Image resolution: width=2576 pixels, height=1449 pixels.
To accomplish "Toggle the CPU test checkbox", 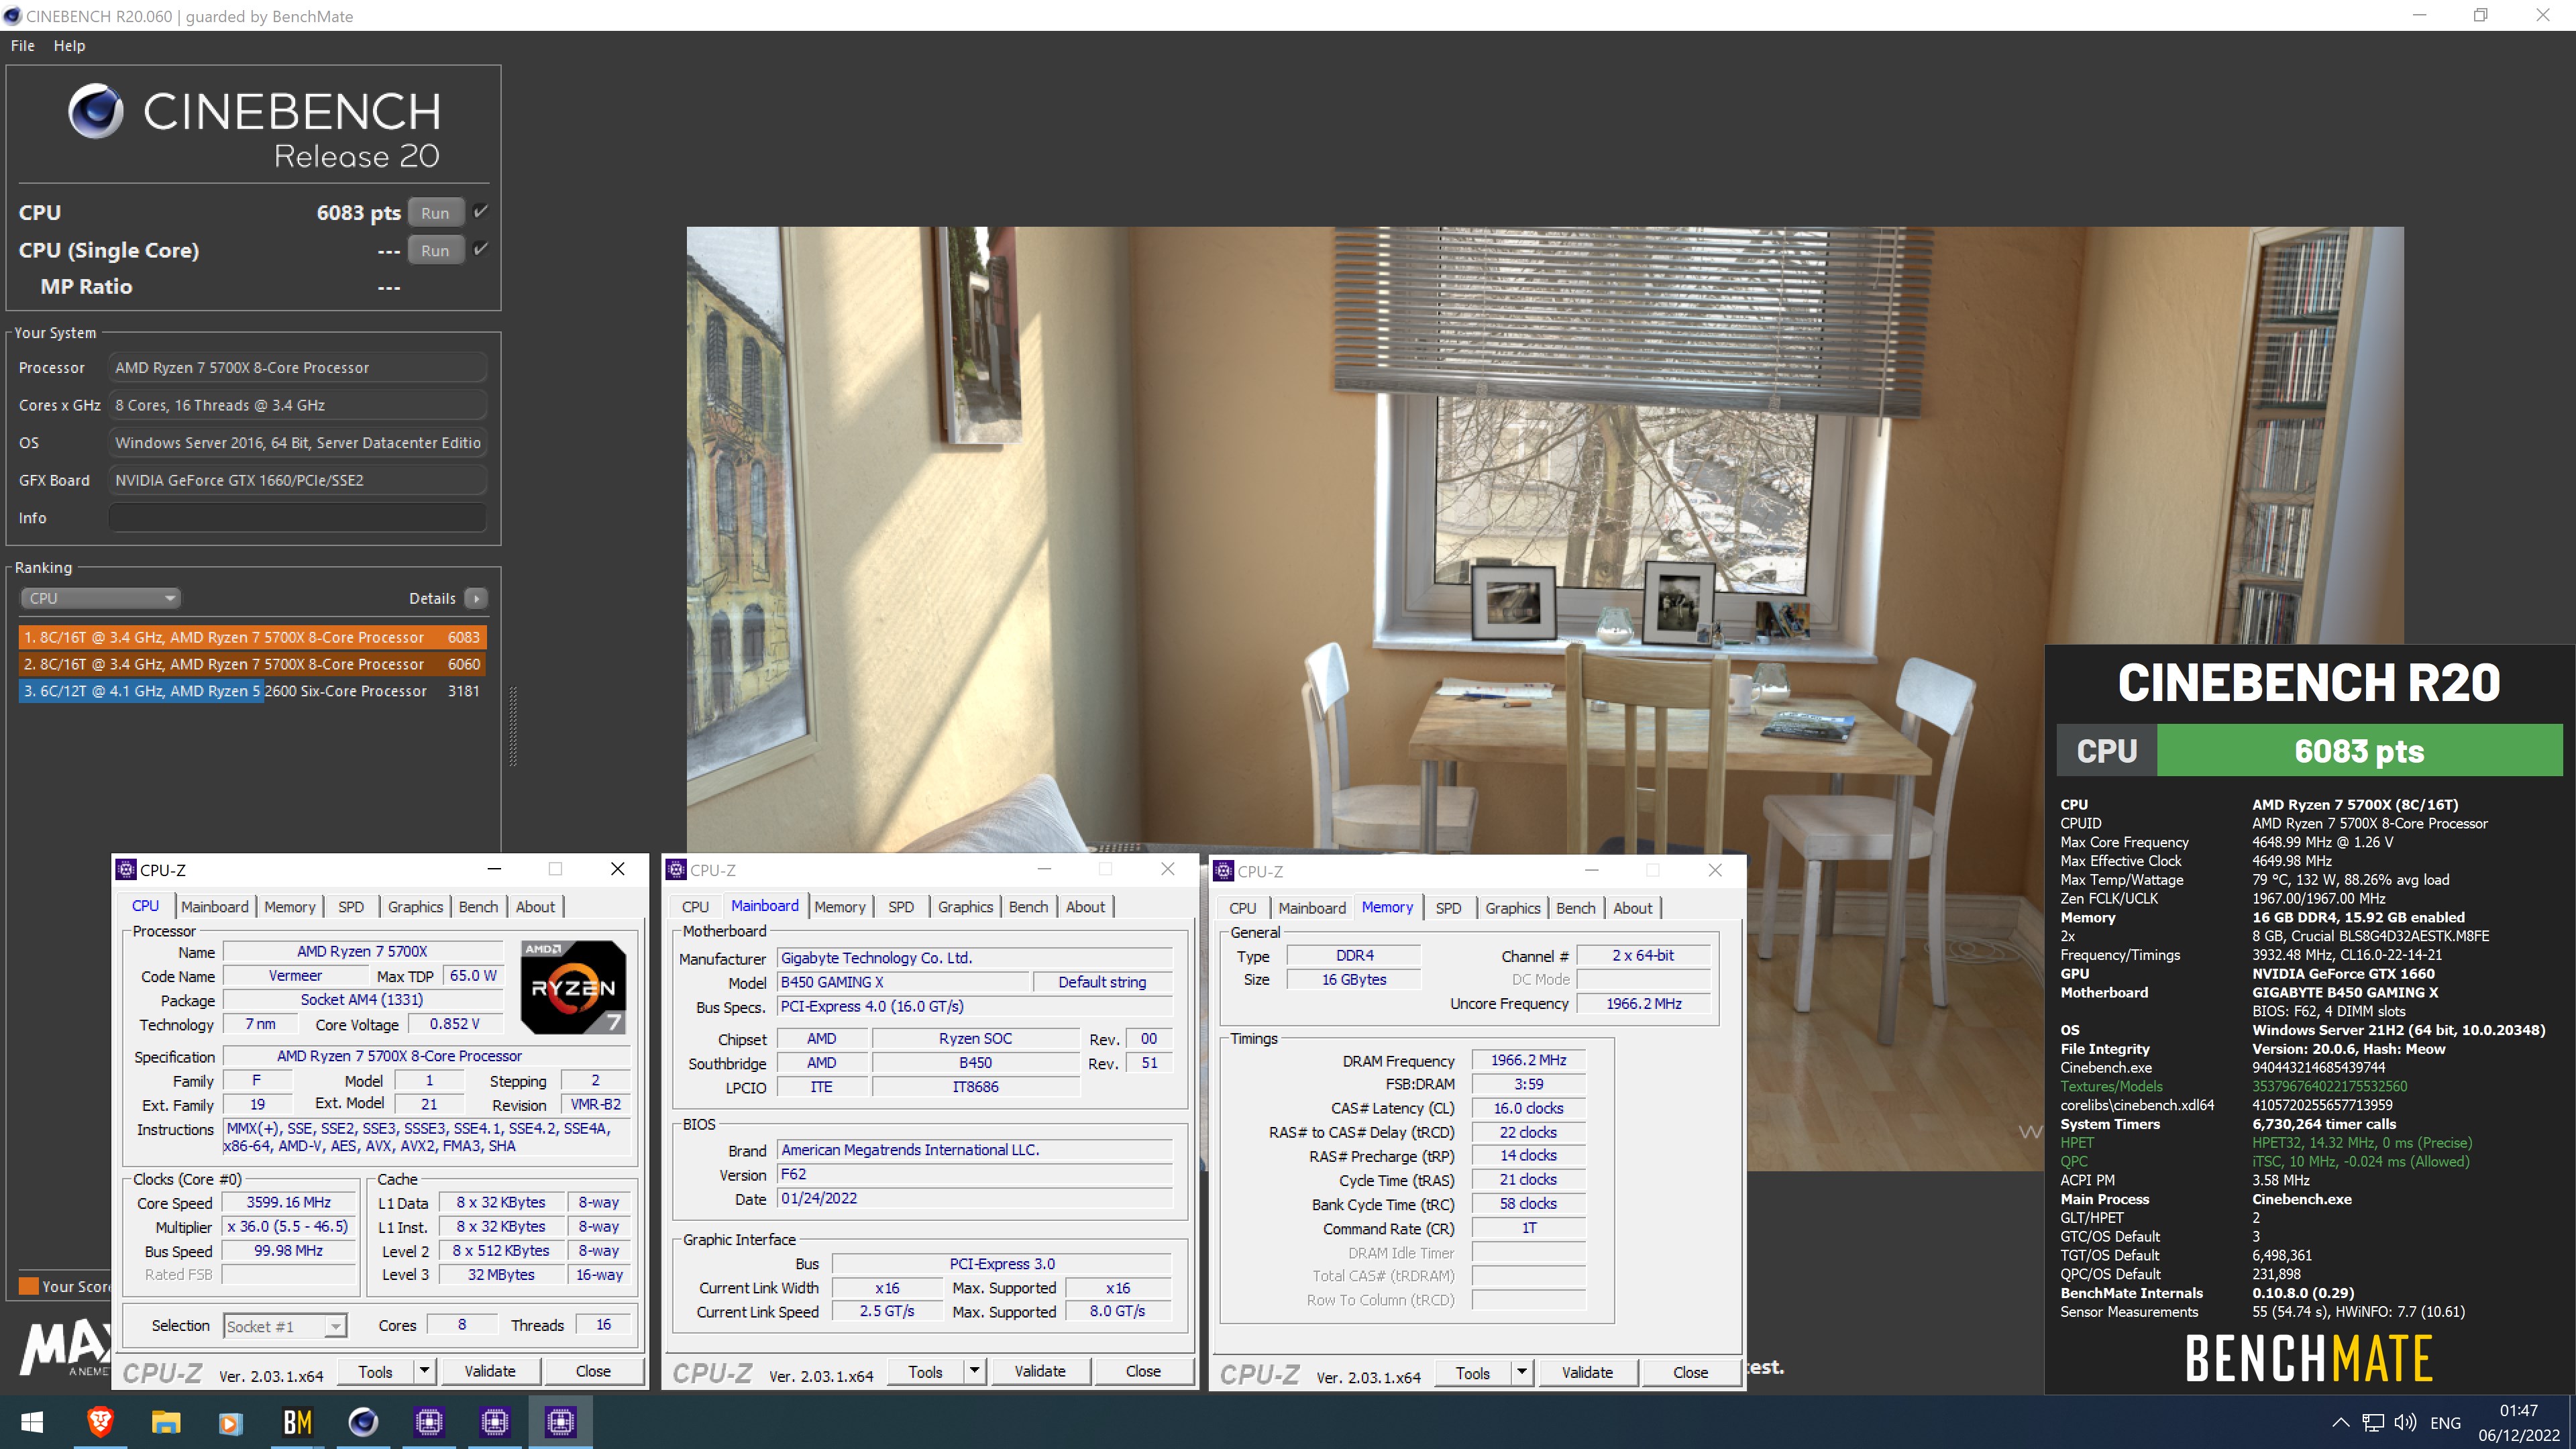I will [481, 211].
